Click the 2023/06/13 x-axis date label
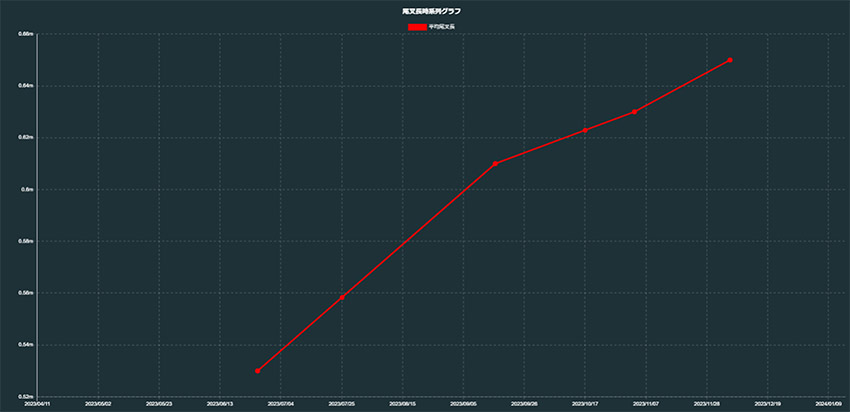Image resolution: width=850 pixels, height=412 pixels. [220, 404]
